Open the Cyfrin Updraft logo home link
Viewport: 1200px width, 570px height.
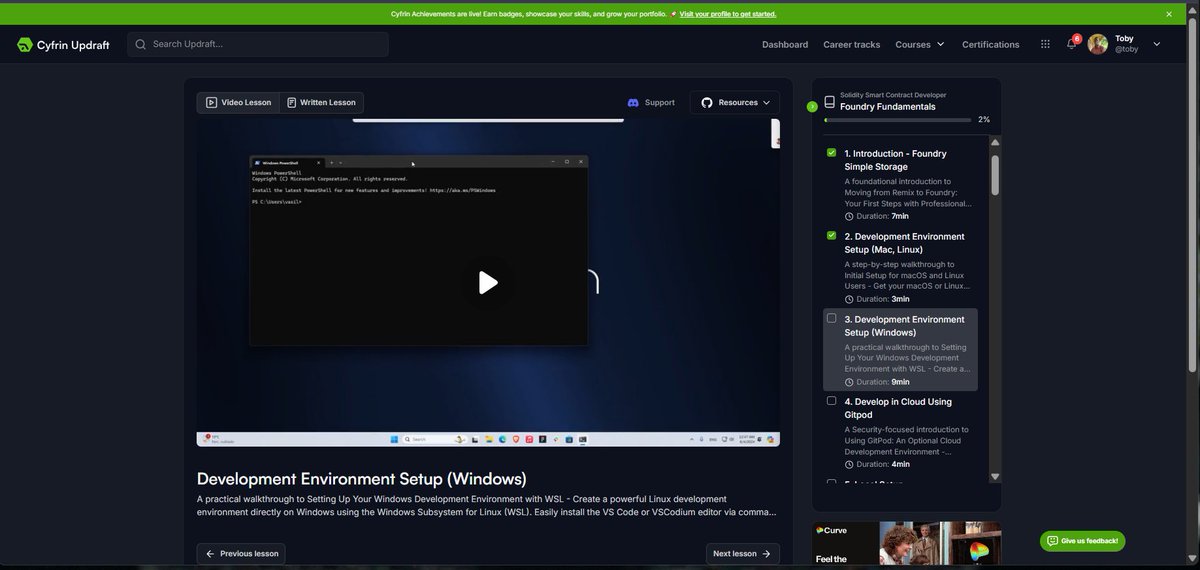pos(63,44)
